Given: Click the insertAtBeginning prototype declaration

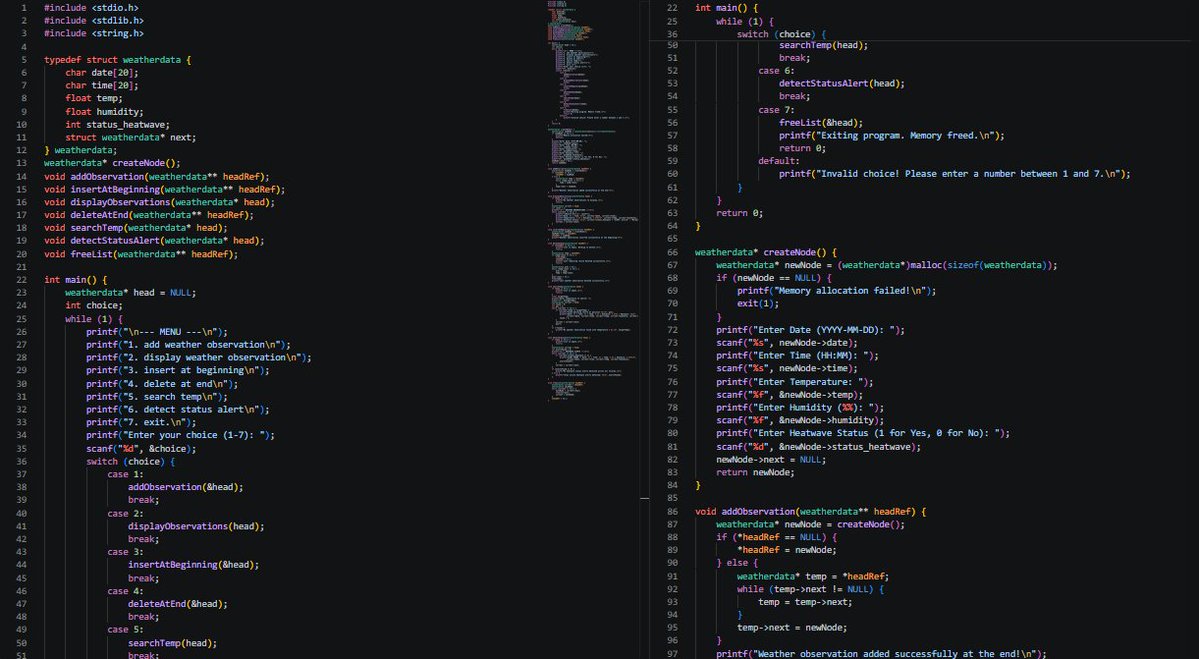Looking at the screenshot, I should (x=164, y=190).
